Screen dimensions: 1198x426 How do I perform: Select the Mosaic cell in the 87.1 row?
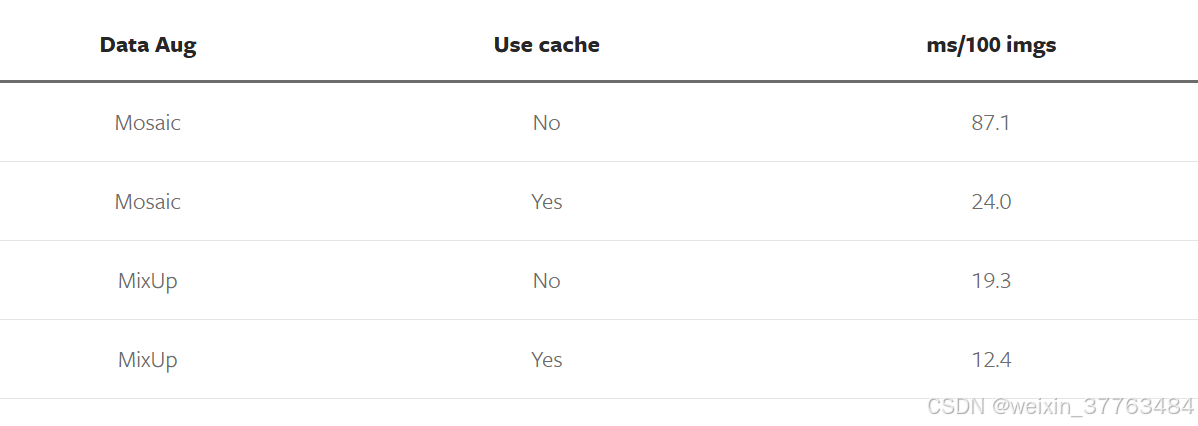(147, 122)
